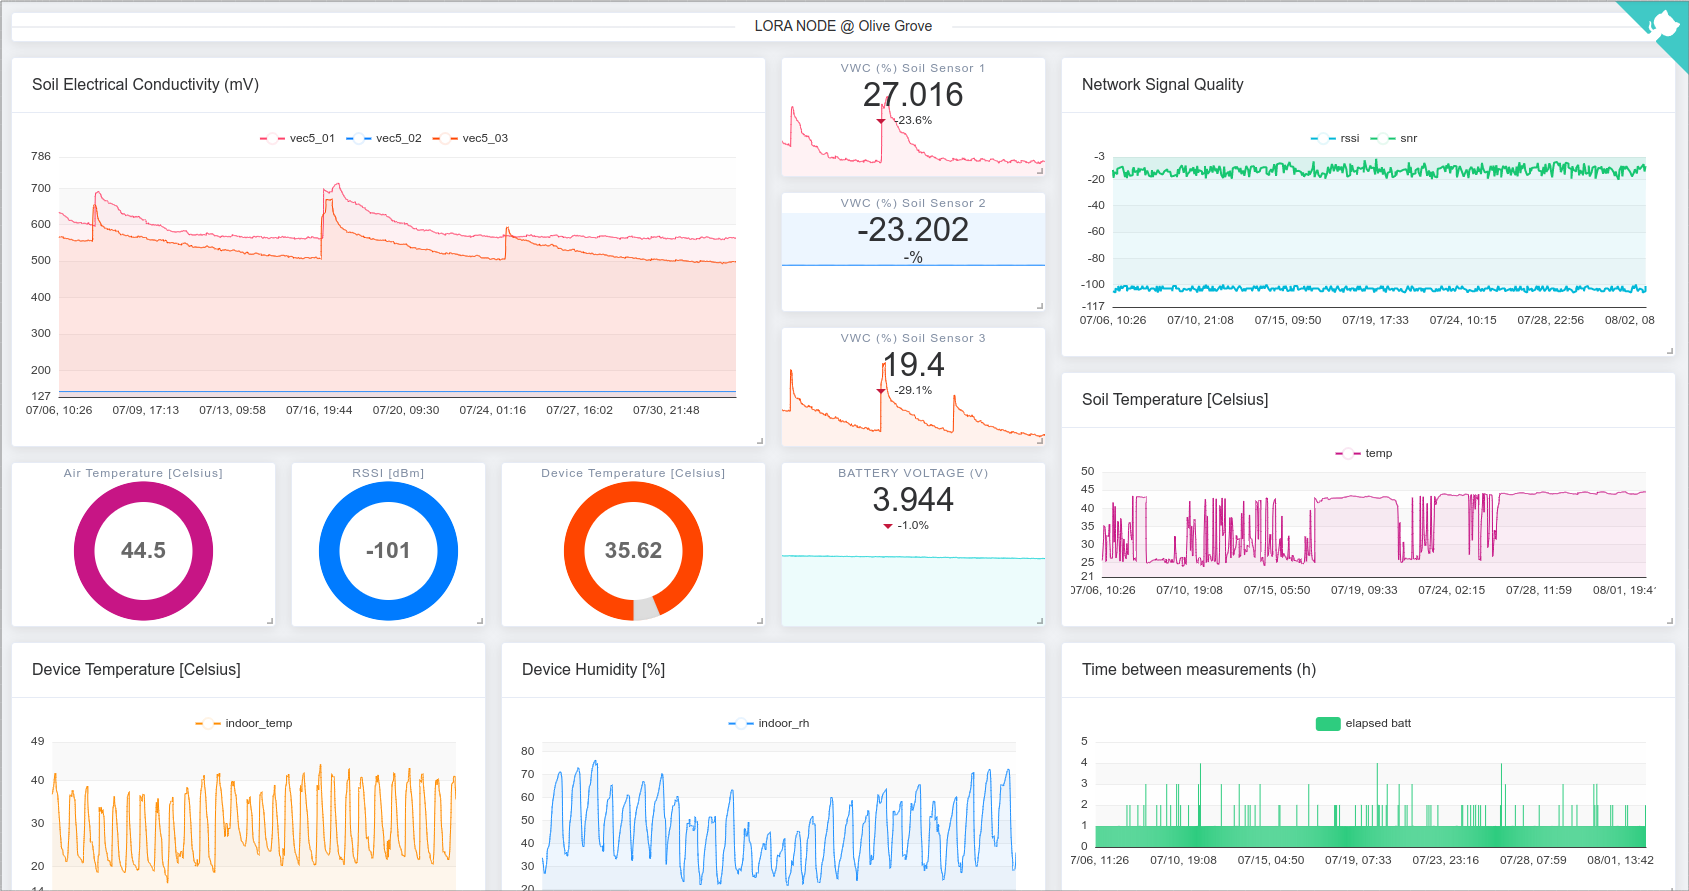Click the Device Humidity [%] panel title
Screen dimensions: 1689x891
(593, 670)
